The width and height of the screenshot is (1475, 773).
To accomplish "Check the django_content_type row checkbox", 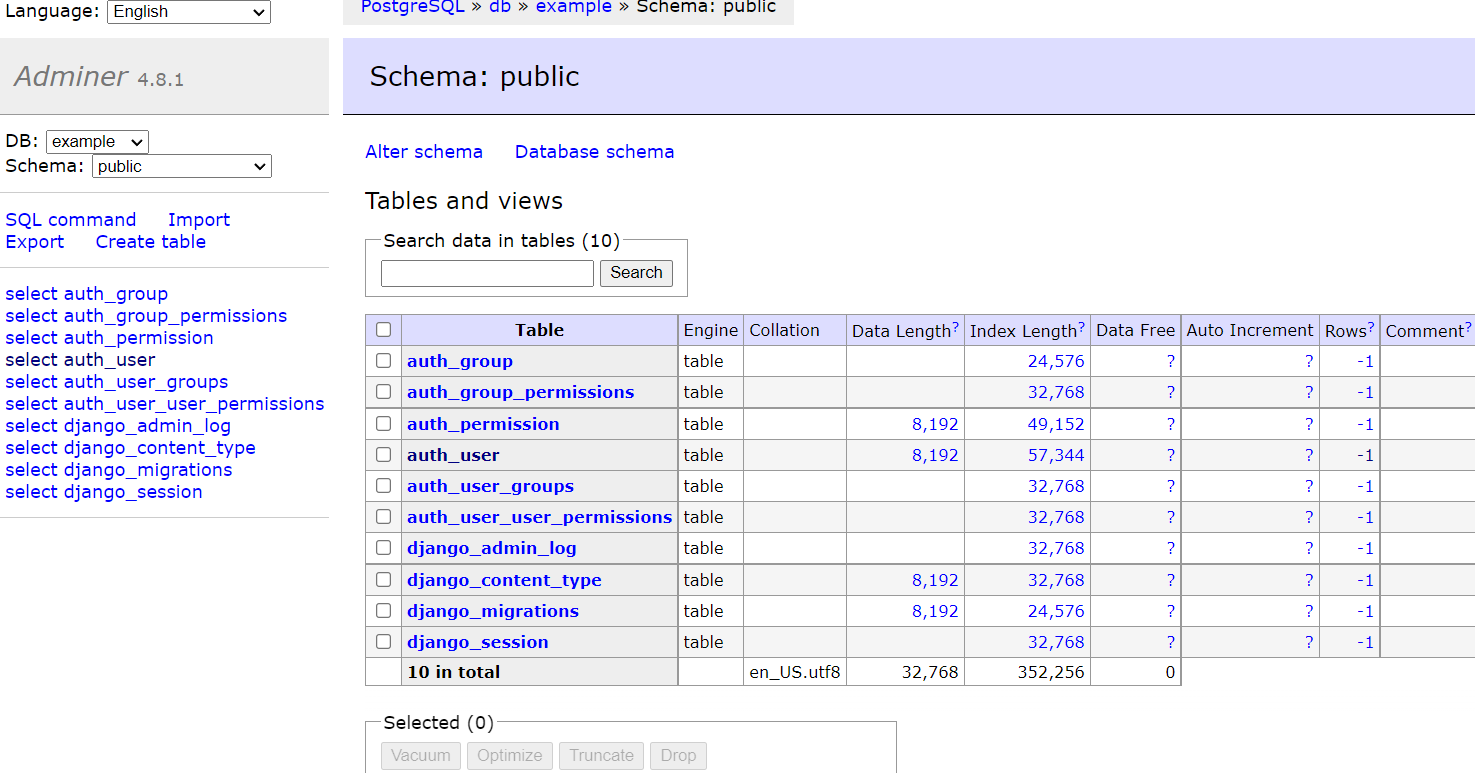I will pyautogui.click(x=383, y=580).
